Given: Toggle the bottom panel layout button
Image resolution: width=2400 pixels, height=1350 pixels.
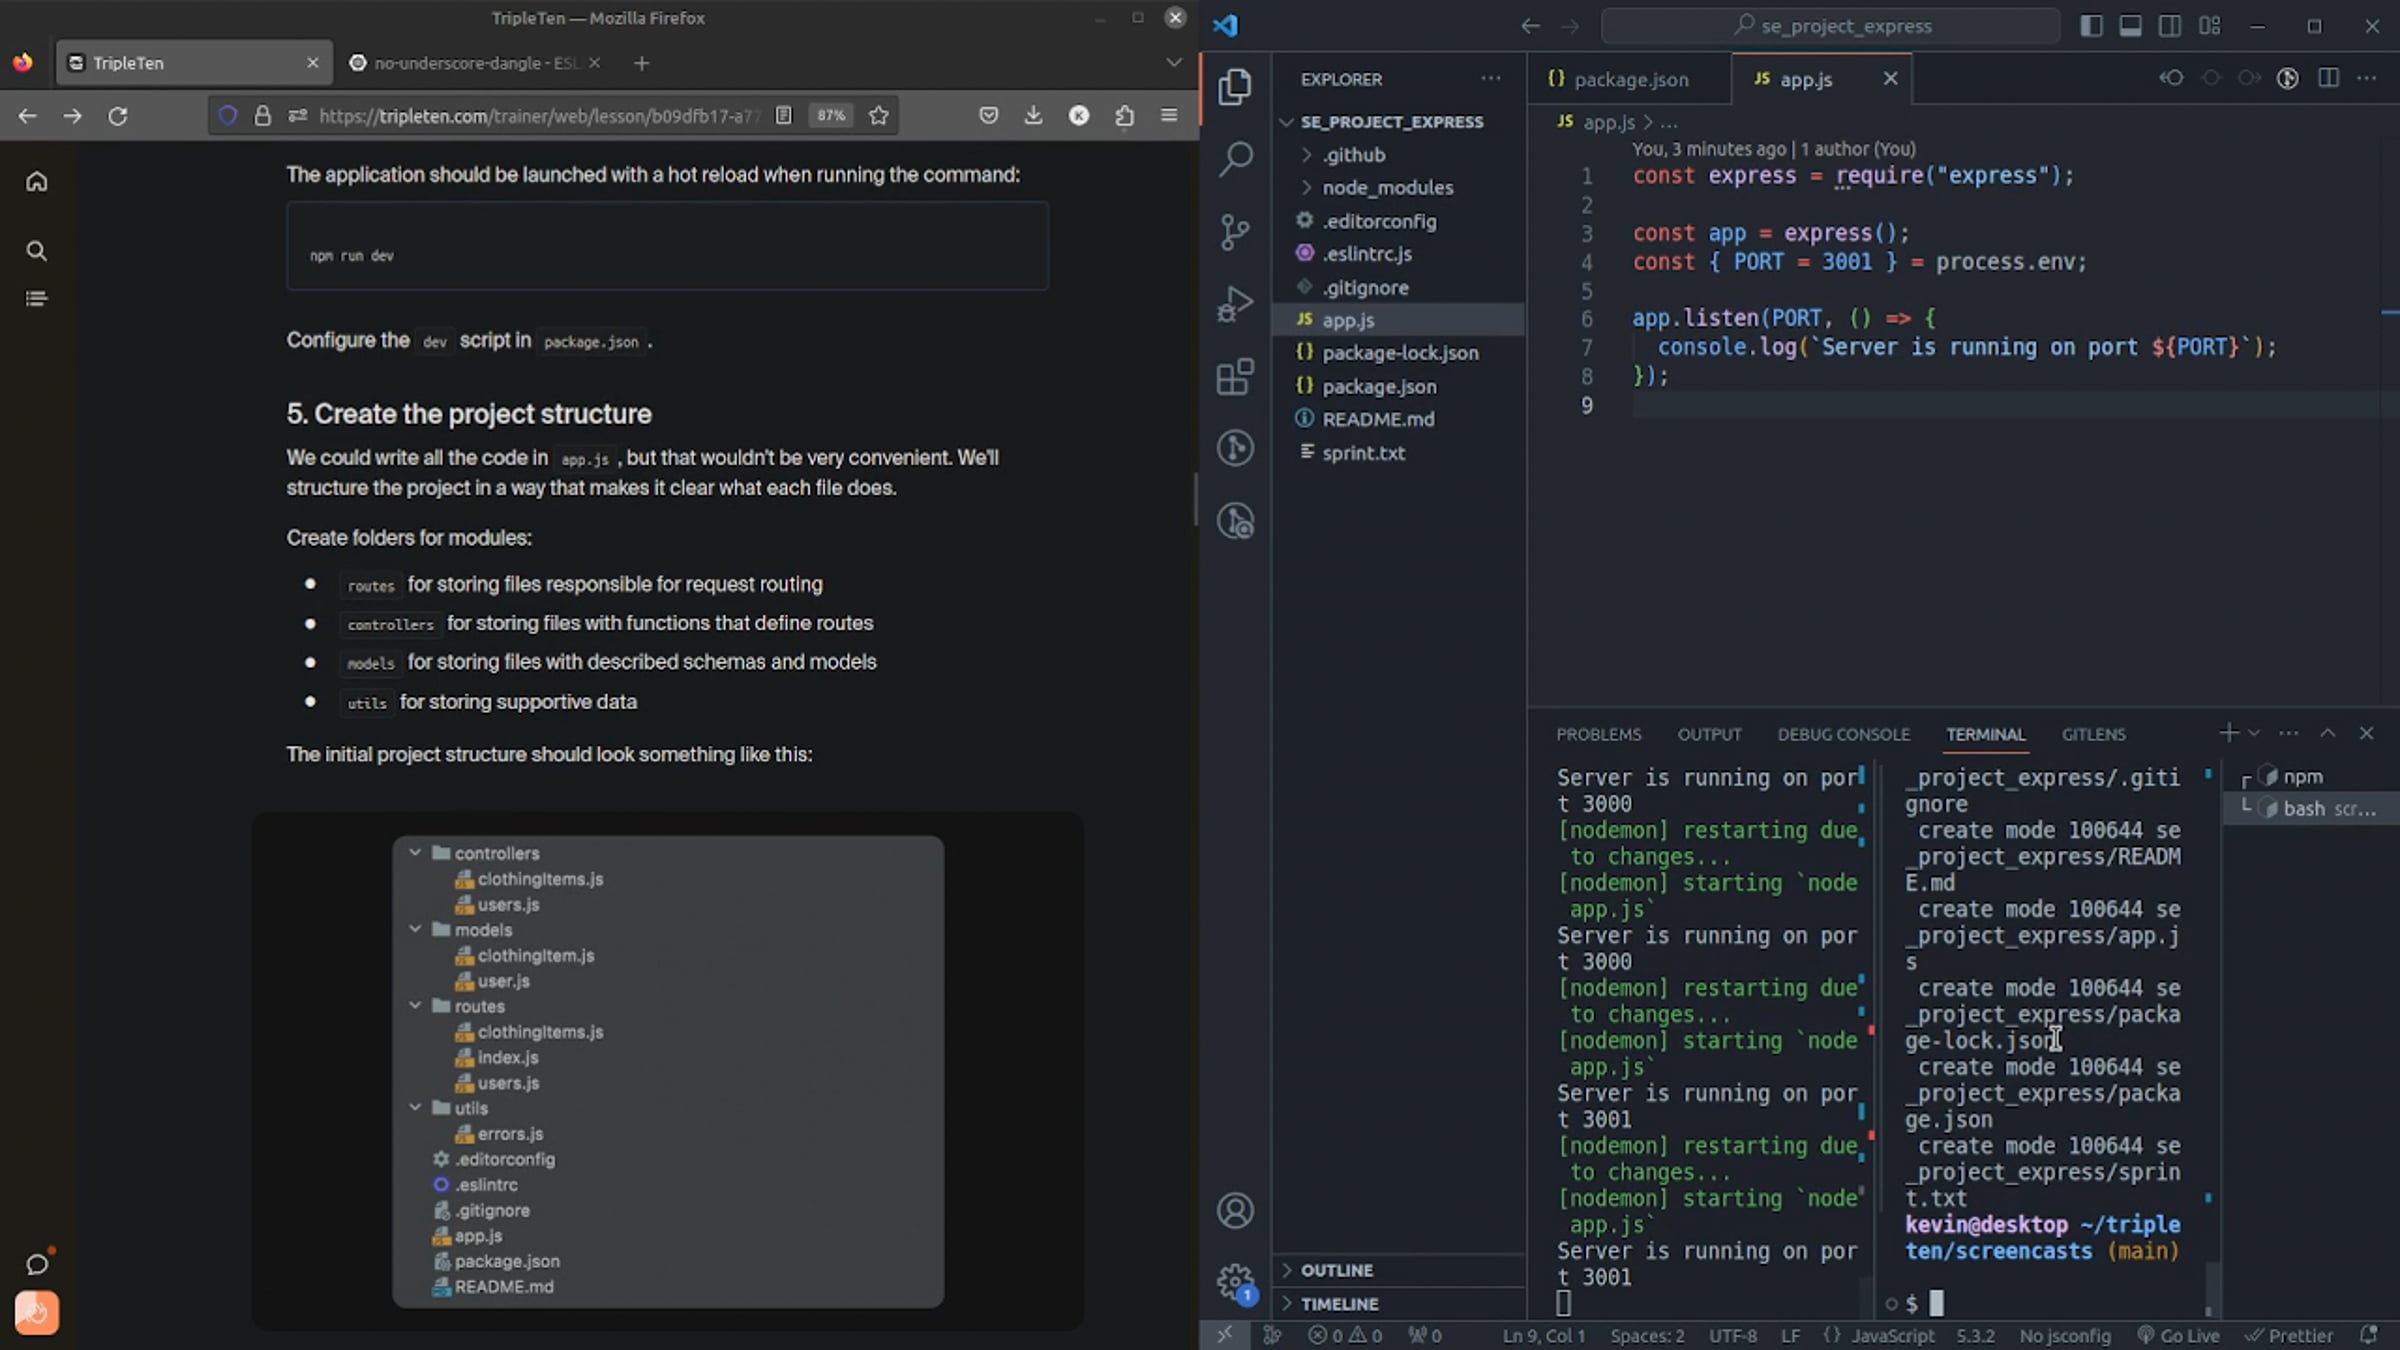Looking at the screenshot, I should (2130, 26).
